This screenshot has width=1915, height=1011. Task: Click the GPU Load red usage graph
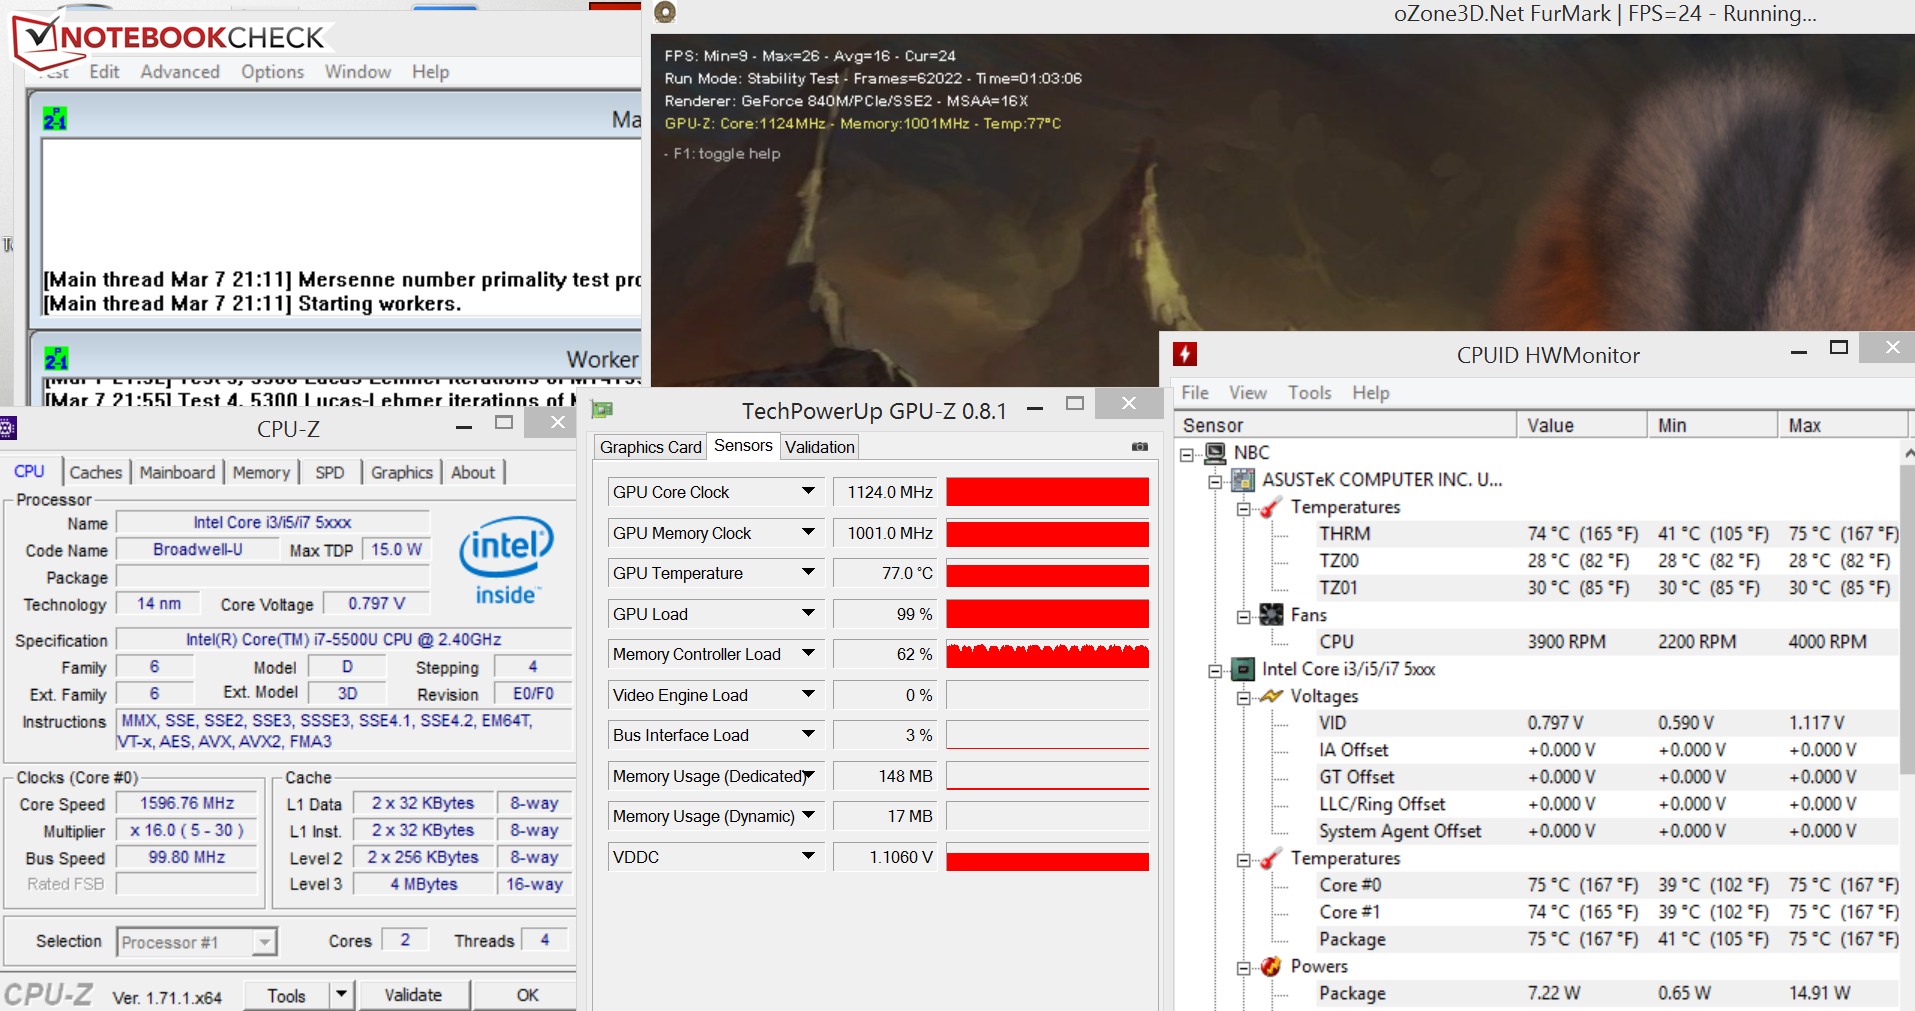coord(1047,614)
